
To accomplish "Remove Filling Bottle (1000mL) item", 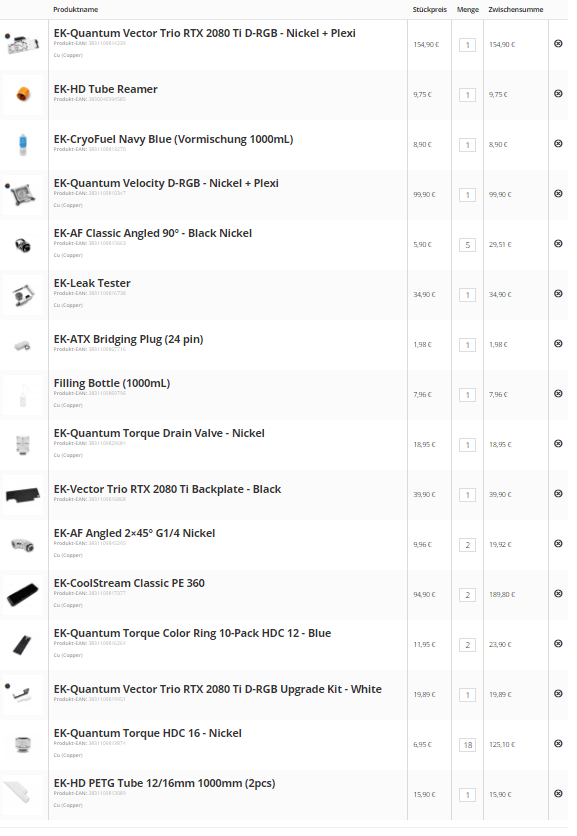I will tap(558, 394).
